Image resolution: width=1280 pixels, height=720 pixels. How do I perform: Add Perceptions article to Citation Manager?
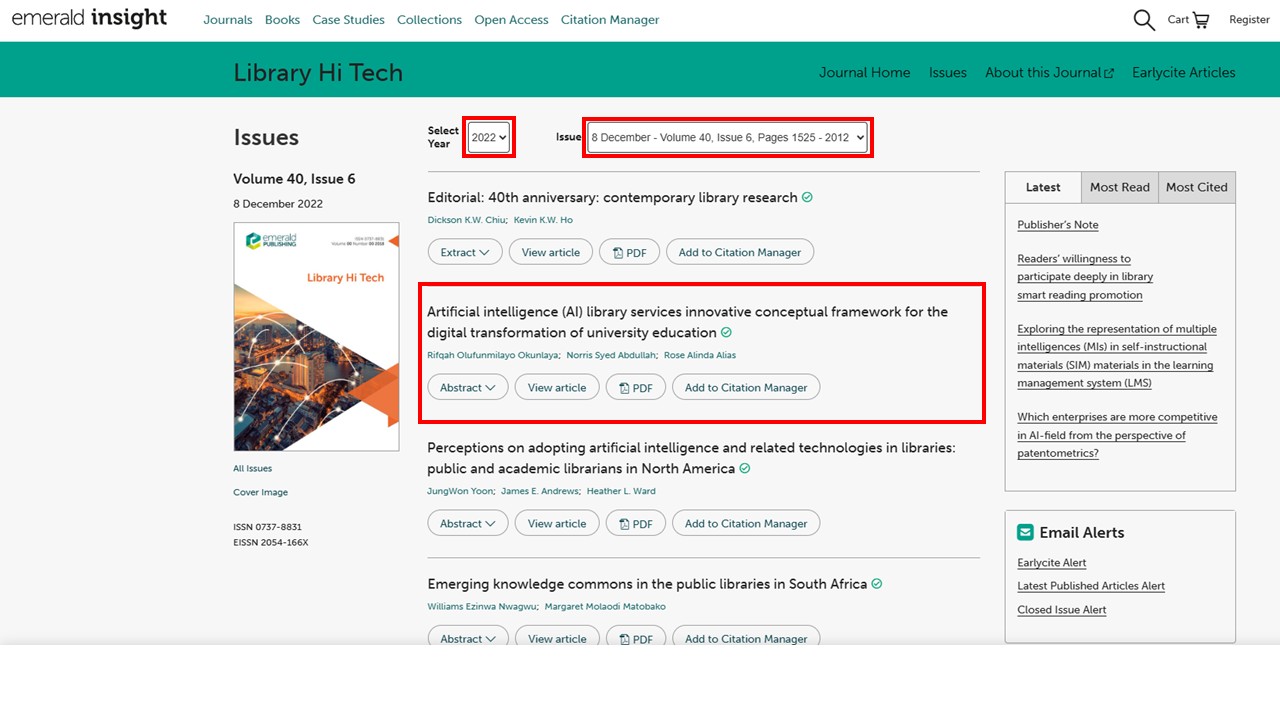[746, 523]
